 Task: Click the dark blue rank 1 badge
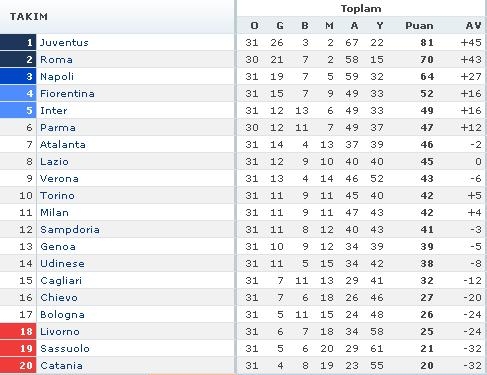point(18,43)
